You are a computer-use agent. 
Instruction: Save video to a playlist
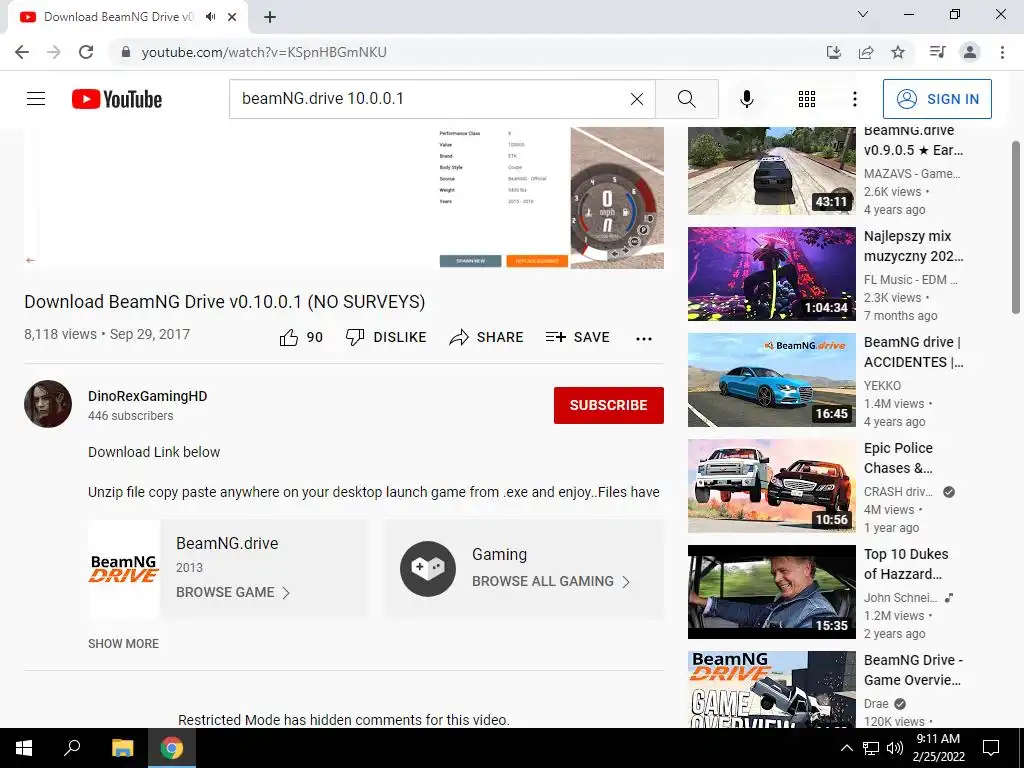[578, 338]
